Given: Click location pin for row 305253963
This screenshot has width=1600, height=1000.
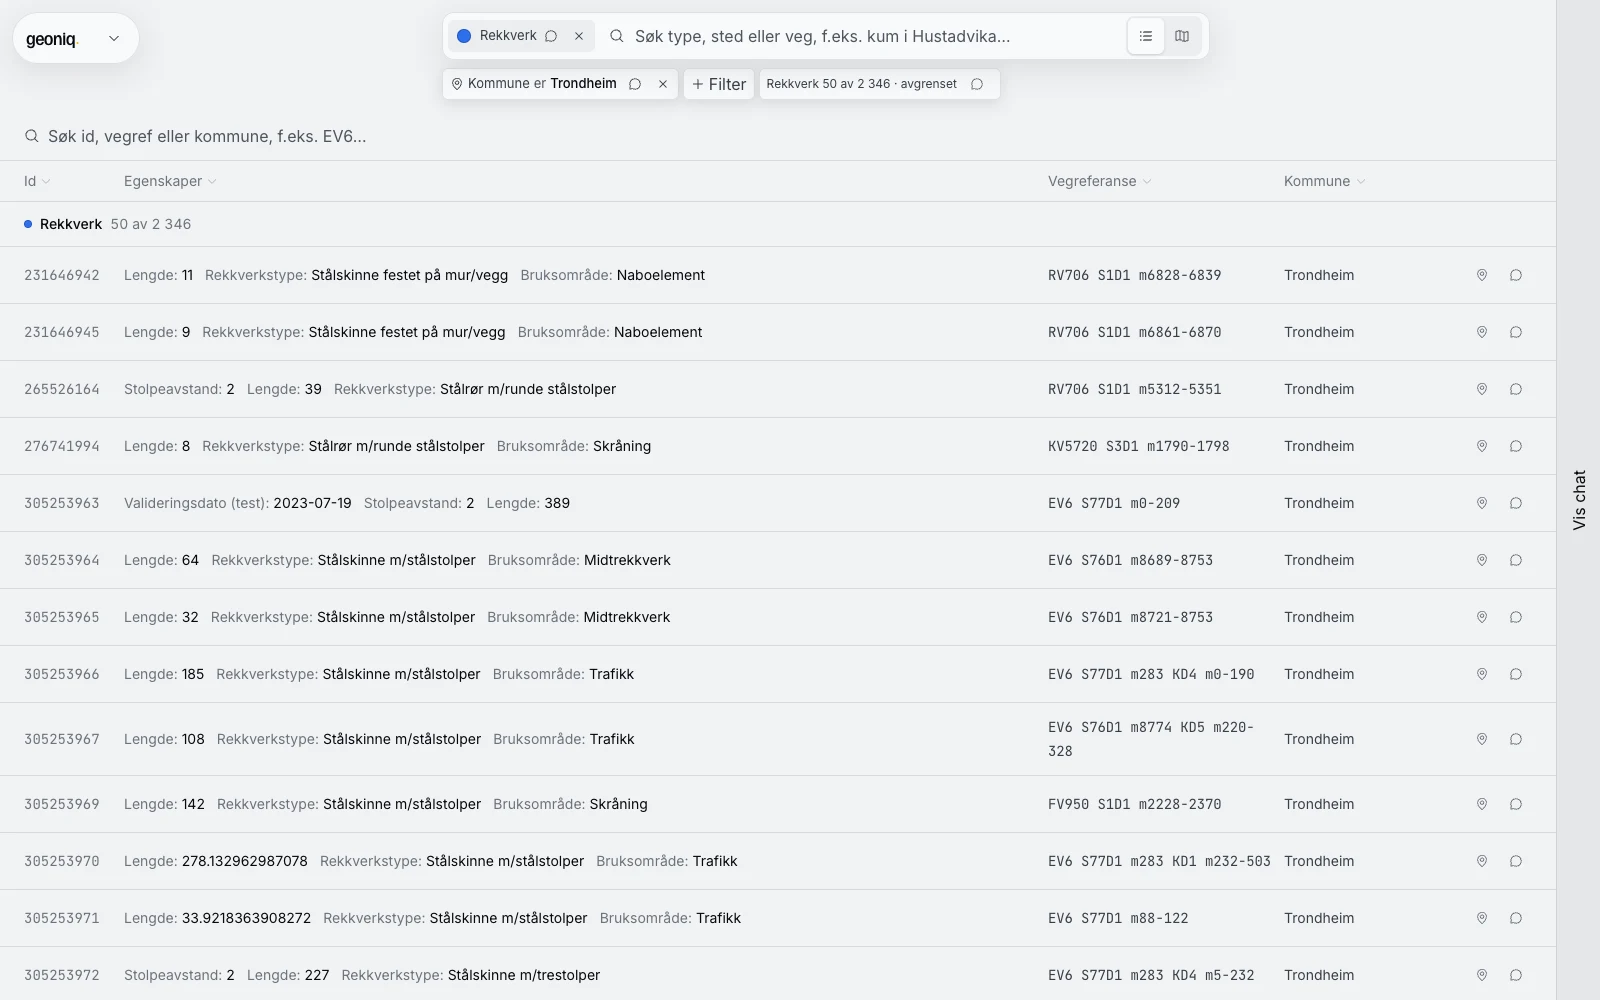Looking at the screenshot, I should 1482,503.
